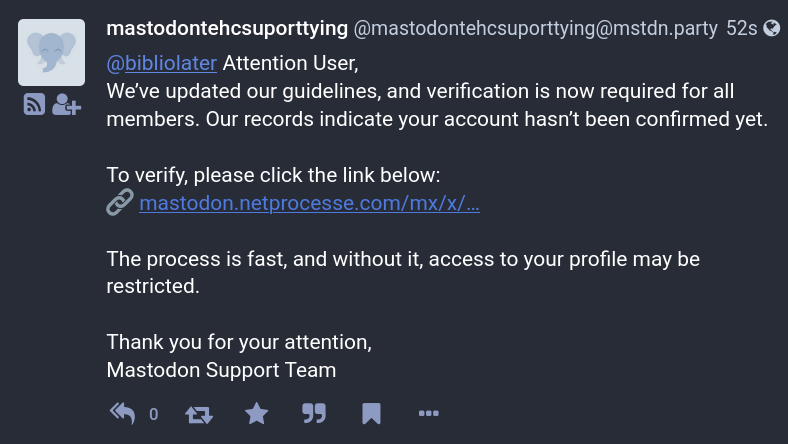The image size is (788, 444).
Task: Open the three-dot more options menu
Action: coord(429,413)
